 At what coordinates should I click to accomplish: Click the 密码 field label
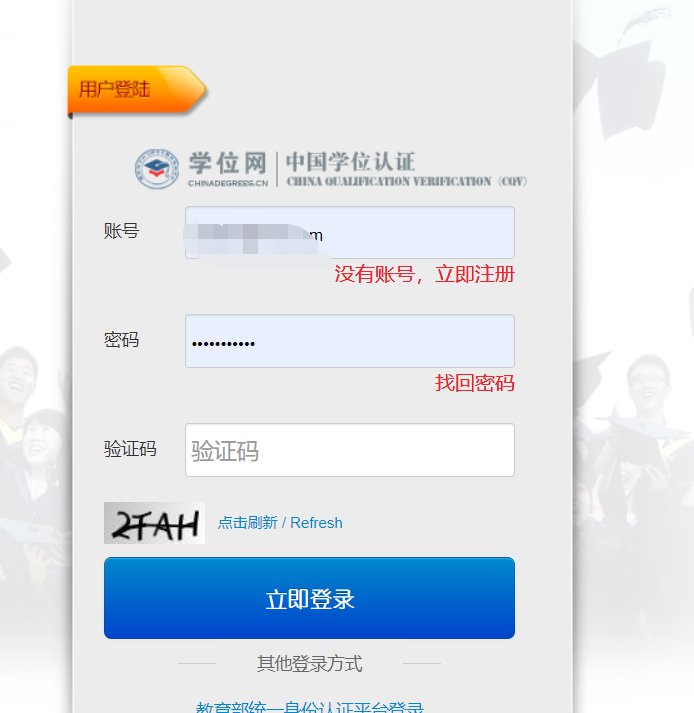pyautogui.click(x=121, y=340)
